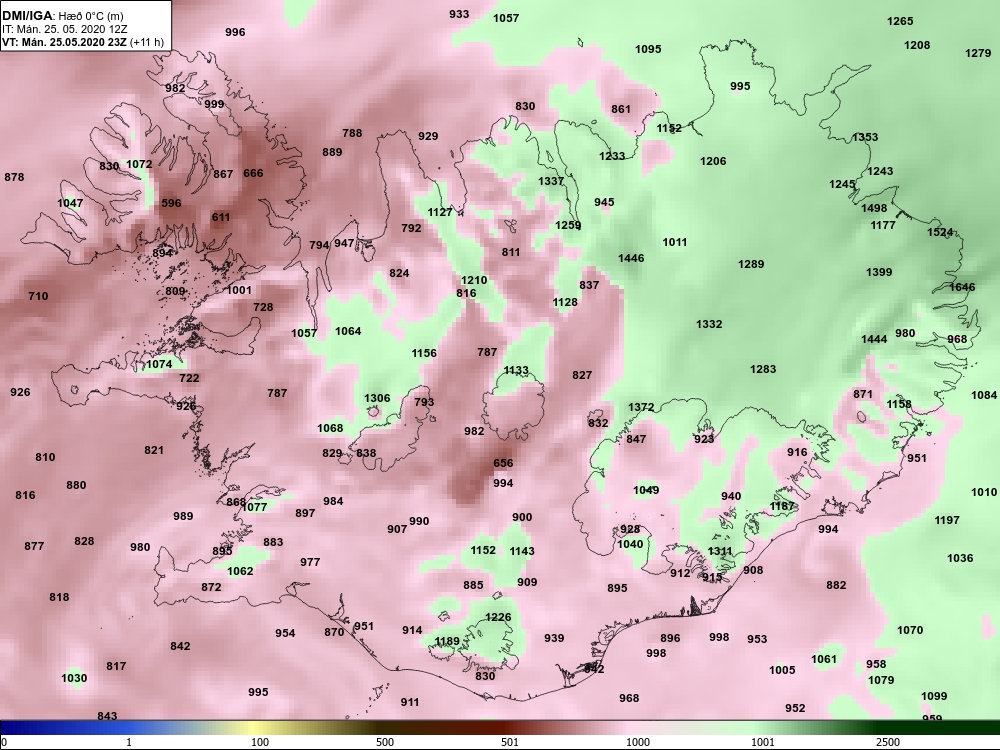Select the map value 878

(x=14, y=177)
